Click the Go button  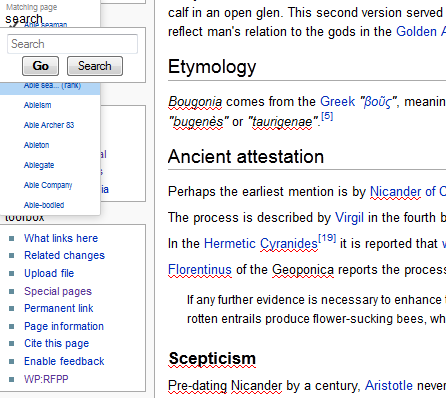click(40, 66)
